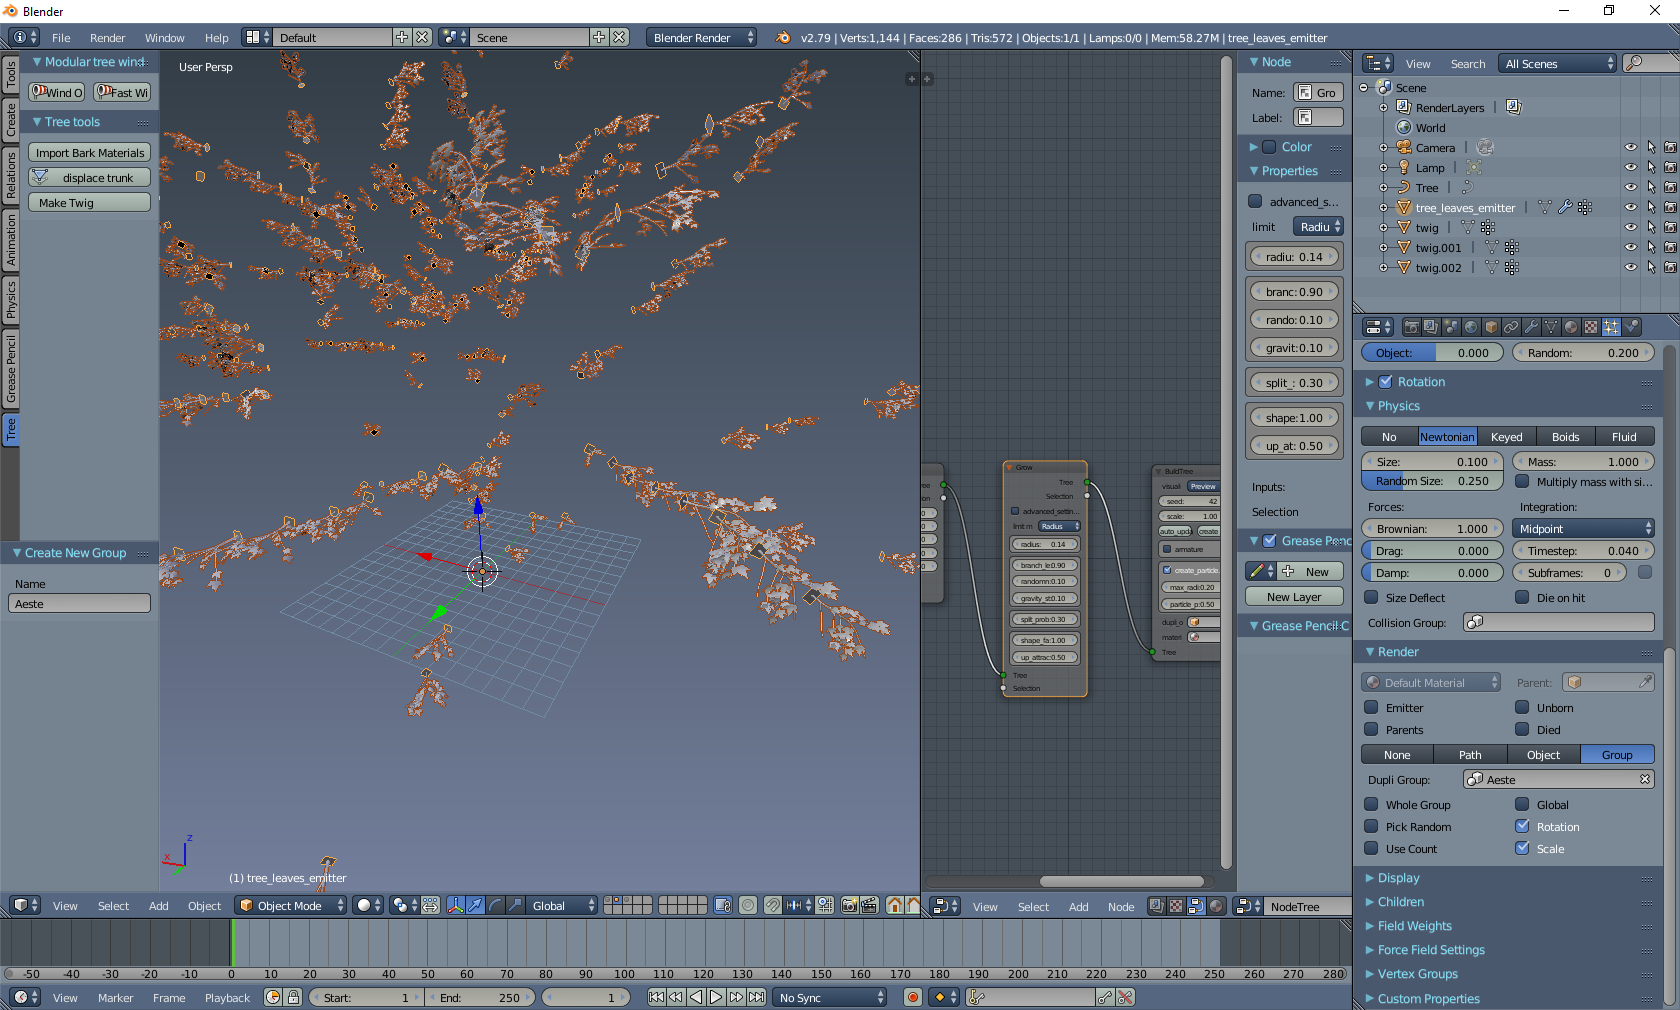The width and height of the screenshot is (1680, 1010).
Task: Click the OpenGL render image camera icon
Action: coord(849,905)
